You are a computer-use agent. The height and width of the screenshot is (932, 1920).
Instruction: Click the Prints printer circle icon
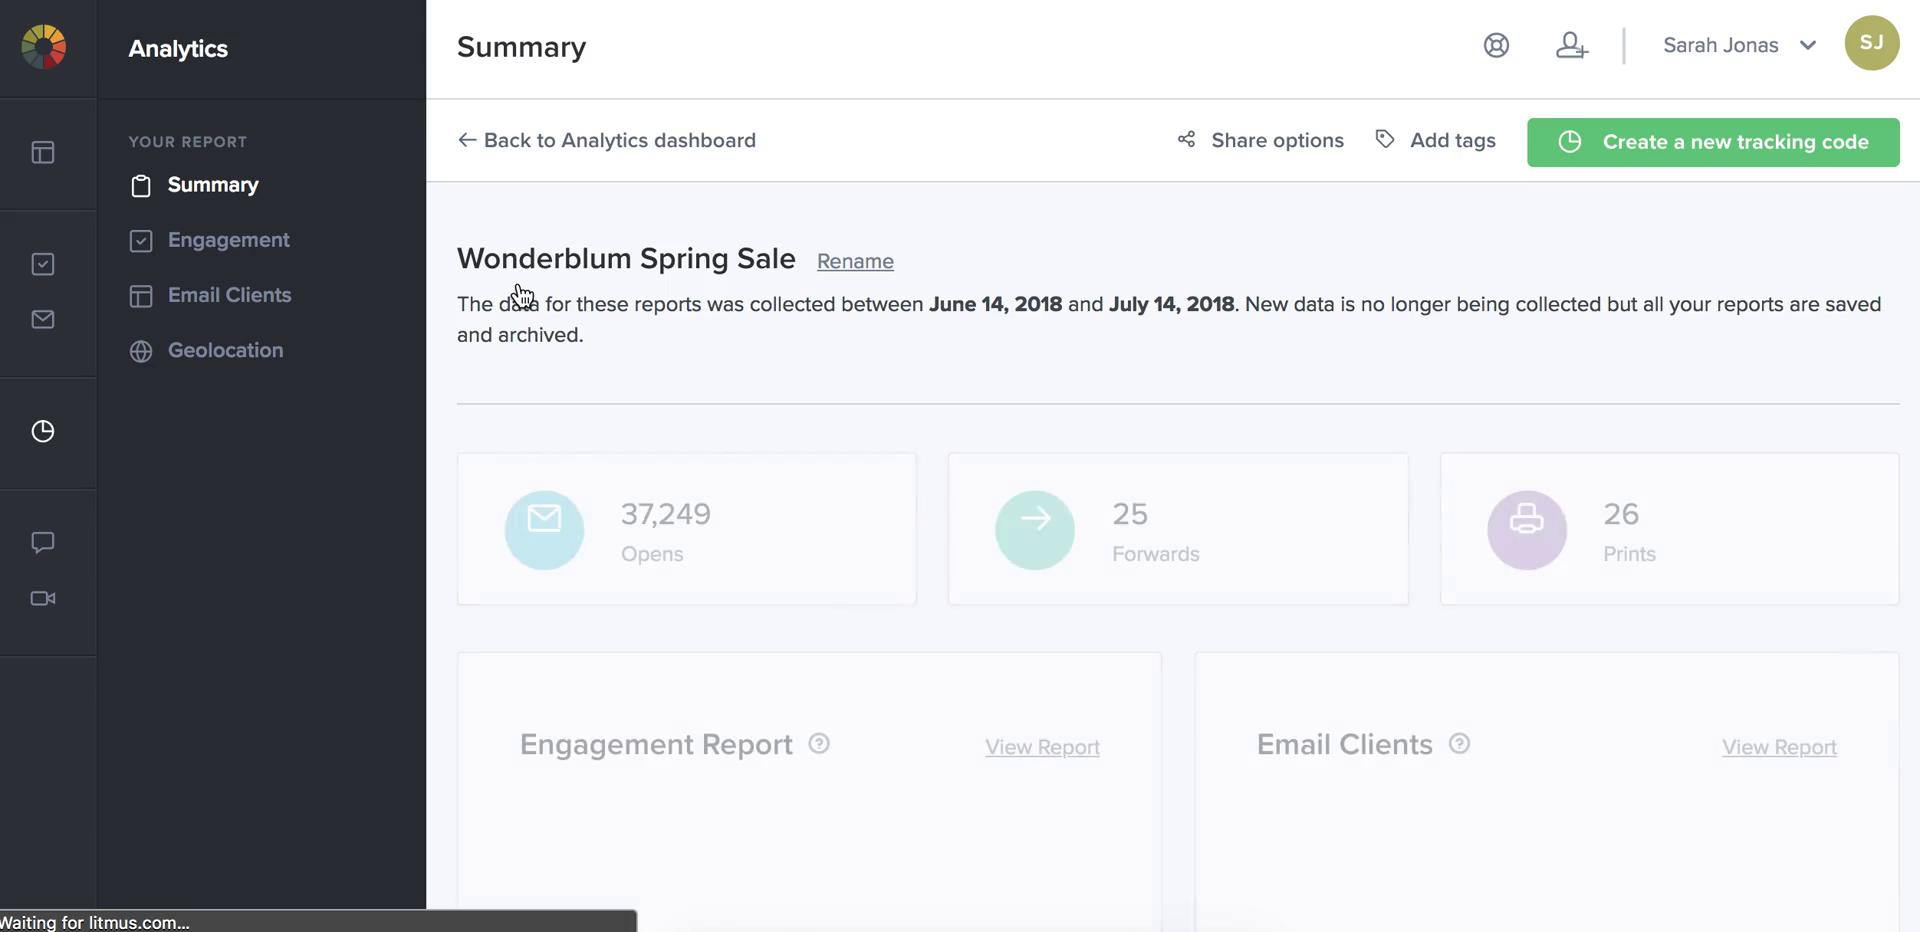[x=1527, y=530]
